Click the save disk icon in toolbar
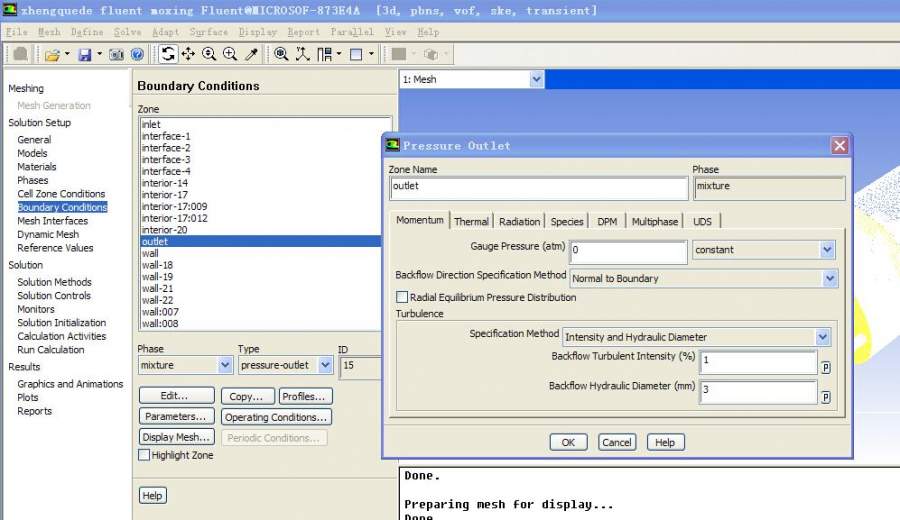The width and height of the screenshot is (900, 520). (x=85, y=54)
